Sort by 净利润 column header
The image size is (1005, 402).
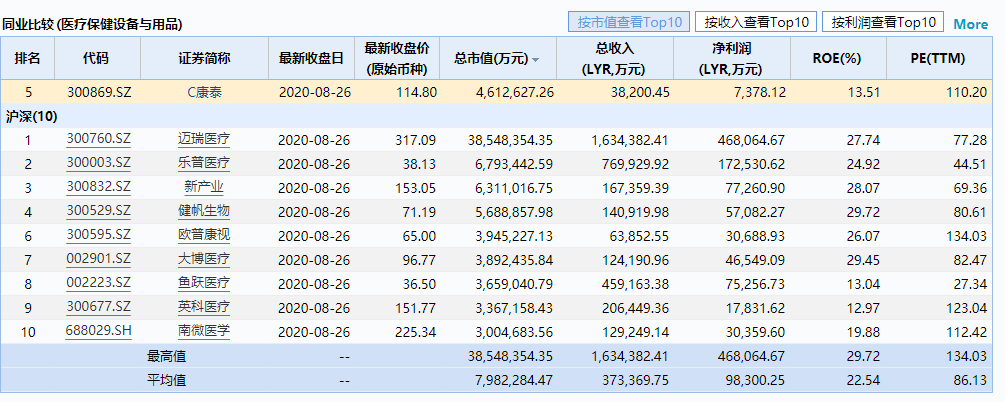[x=732, y=58]
